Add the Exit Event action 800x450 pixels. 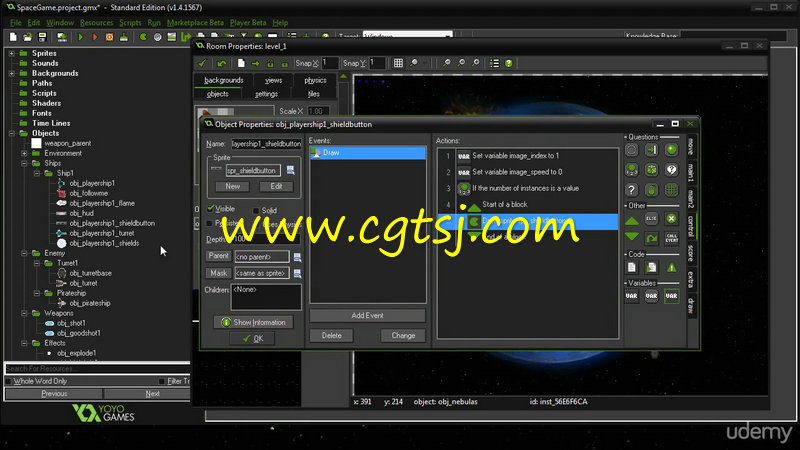coord(671,219)
